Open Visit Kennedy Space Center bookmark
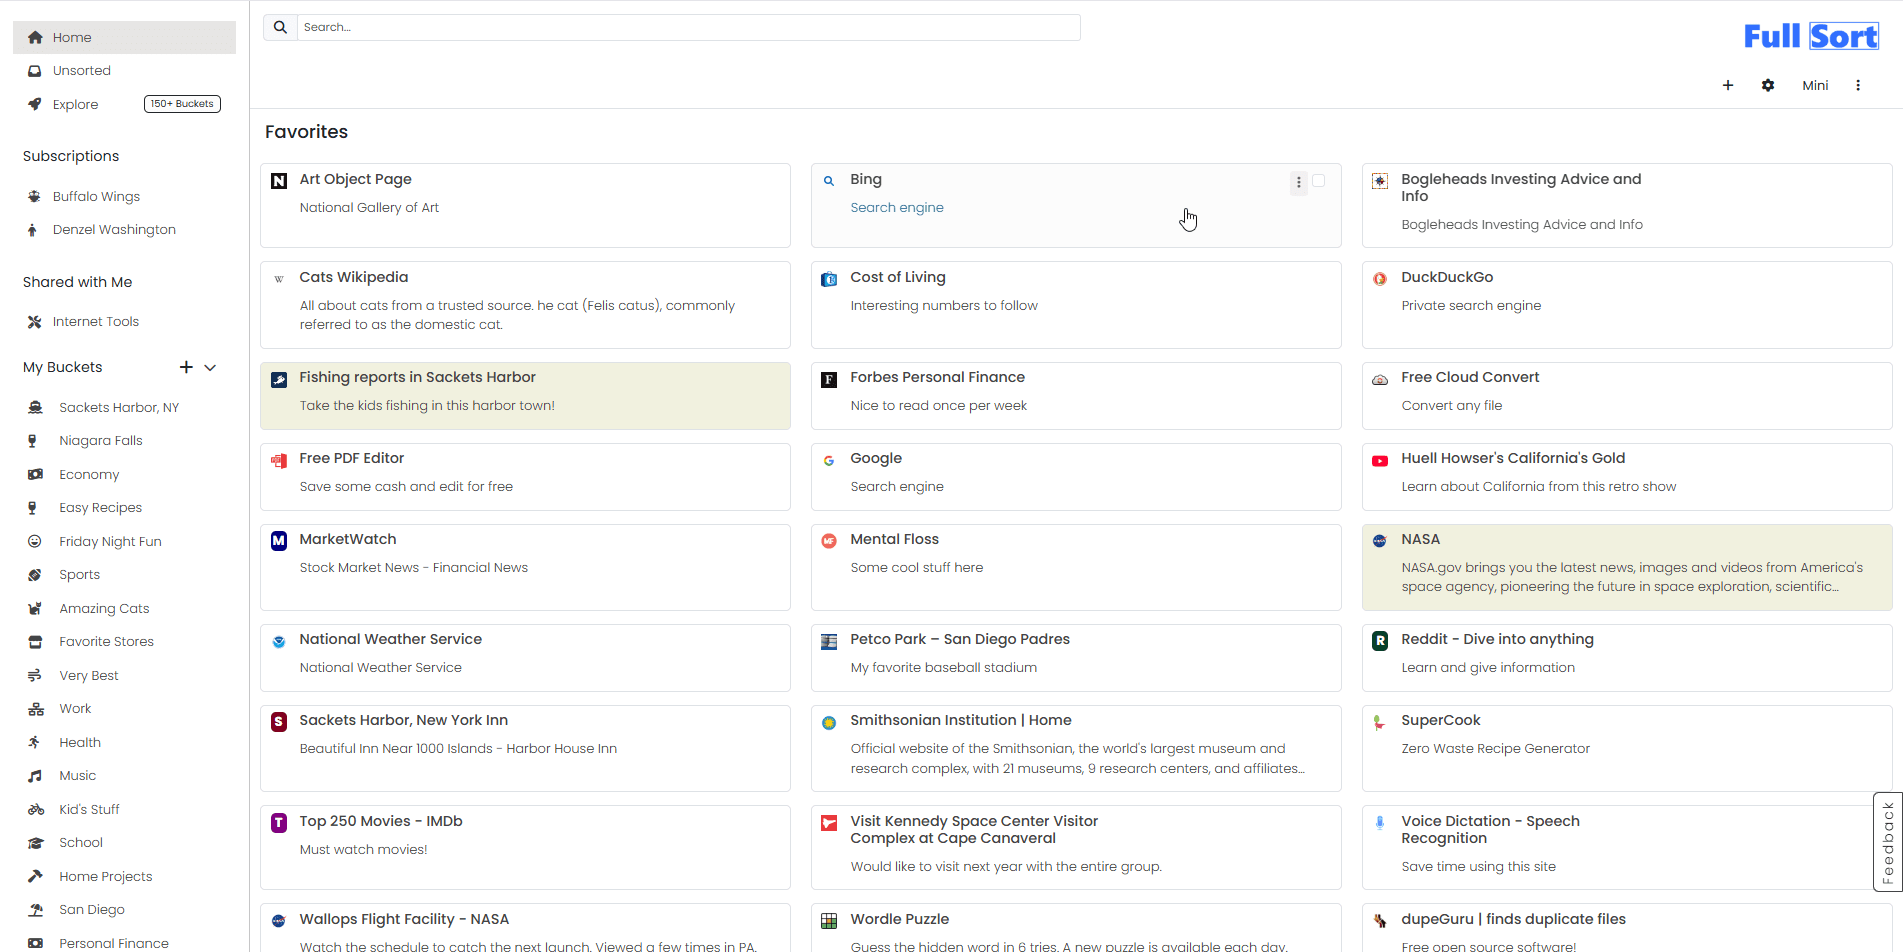The image size is (1903, 952). pos(974,829)
